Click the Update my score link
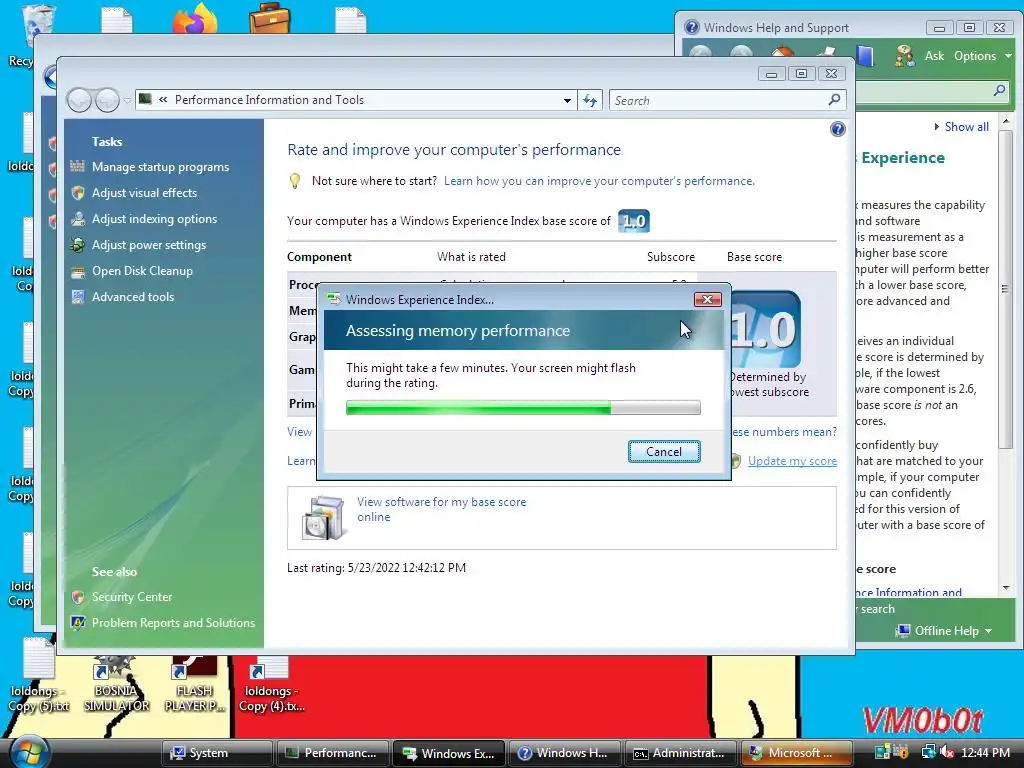This screenshot has height=768, width=1024. tap(792, 461)
